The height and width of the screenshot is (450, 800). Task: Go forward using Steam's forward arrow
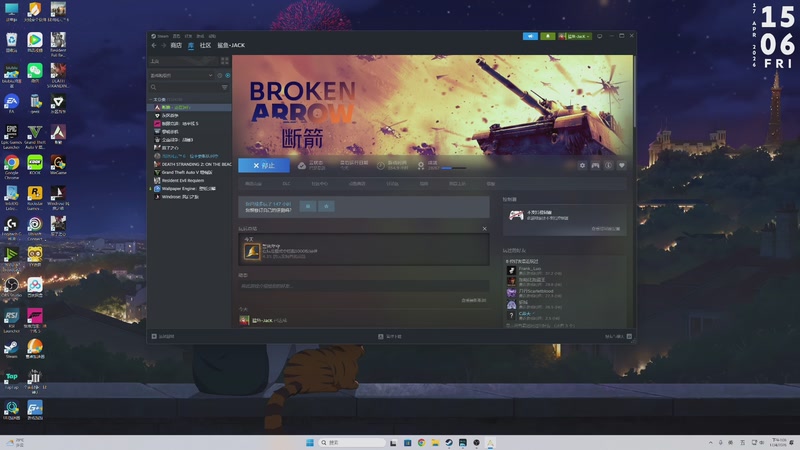pyautogui.click(x=164, y=45)
